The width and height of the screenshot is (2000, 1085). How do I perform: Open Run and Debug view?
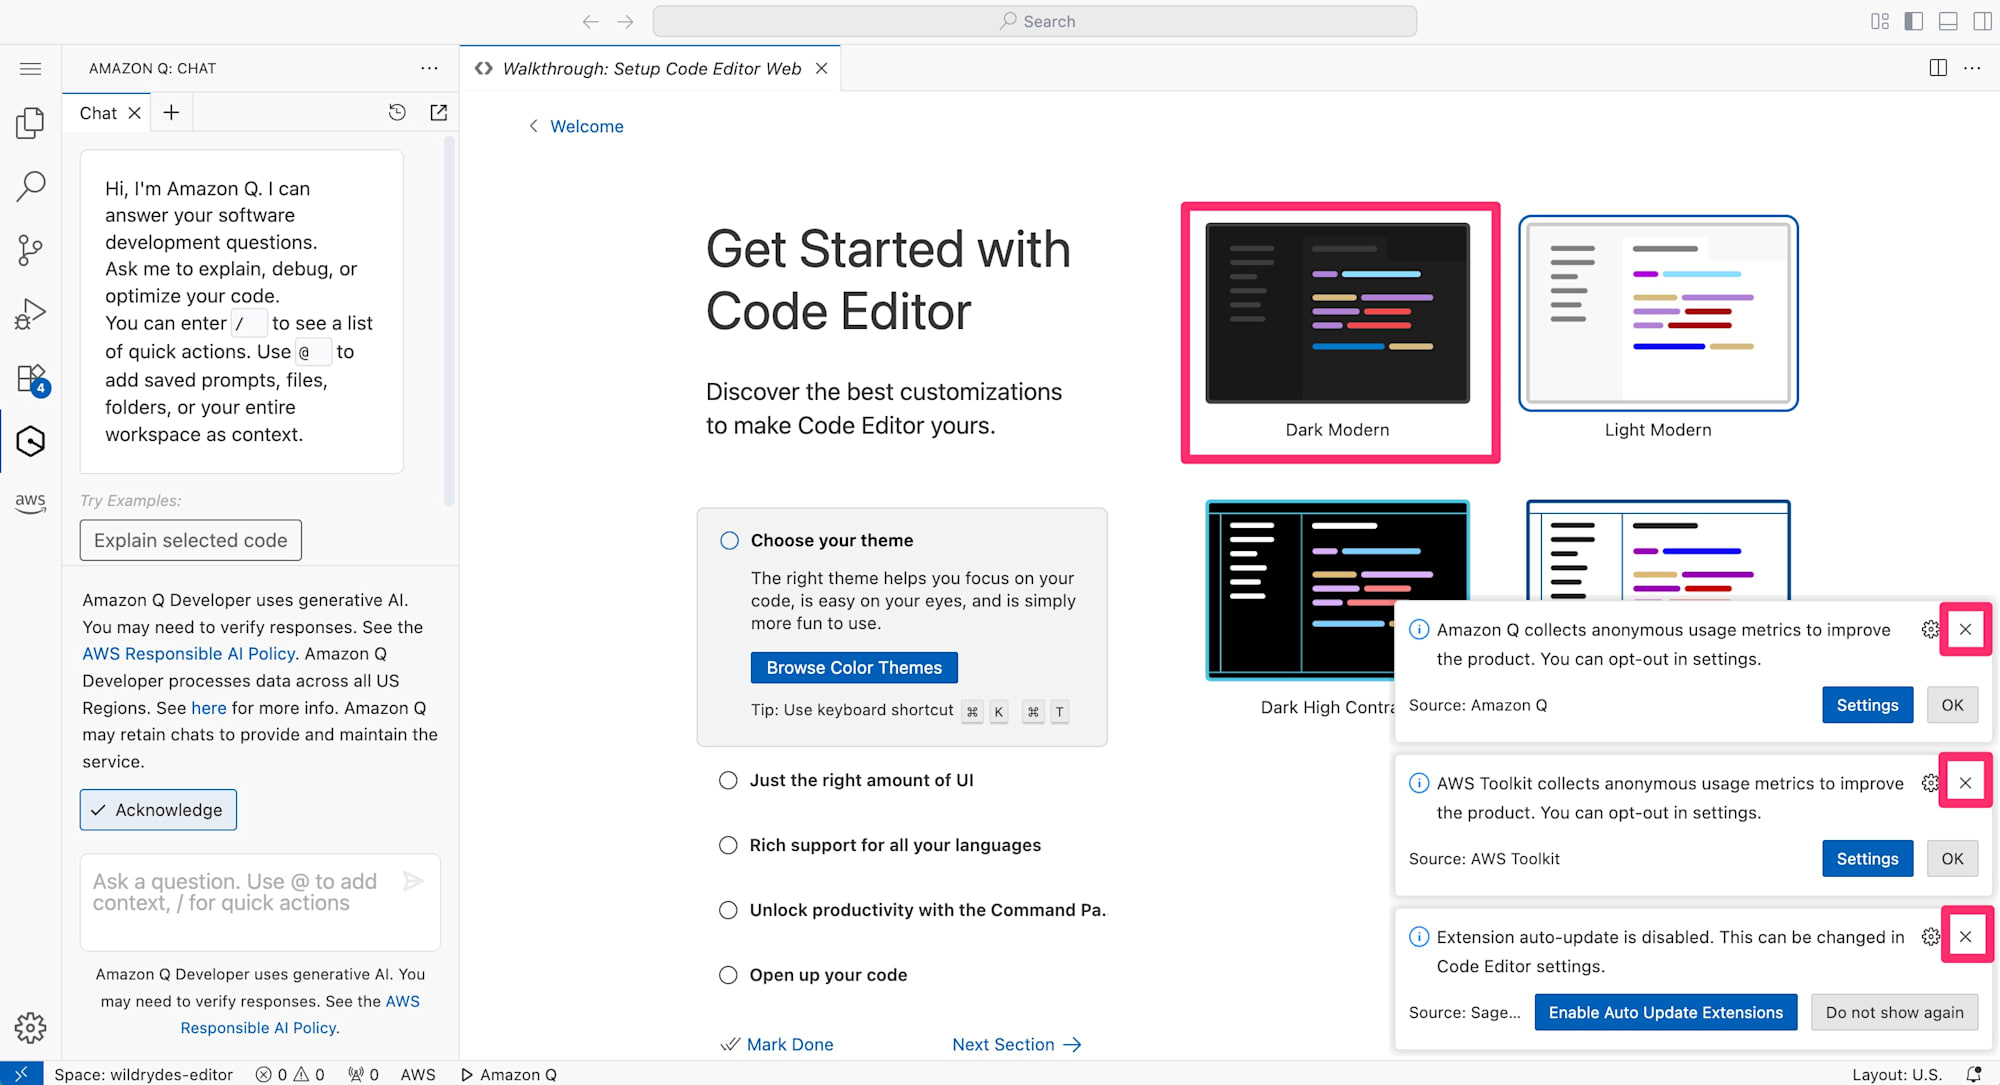(30, 314)
